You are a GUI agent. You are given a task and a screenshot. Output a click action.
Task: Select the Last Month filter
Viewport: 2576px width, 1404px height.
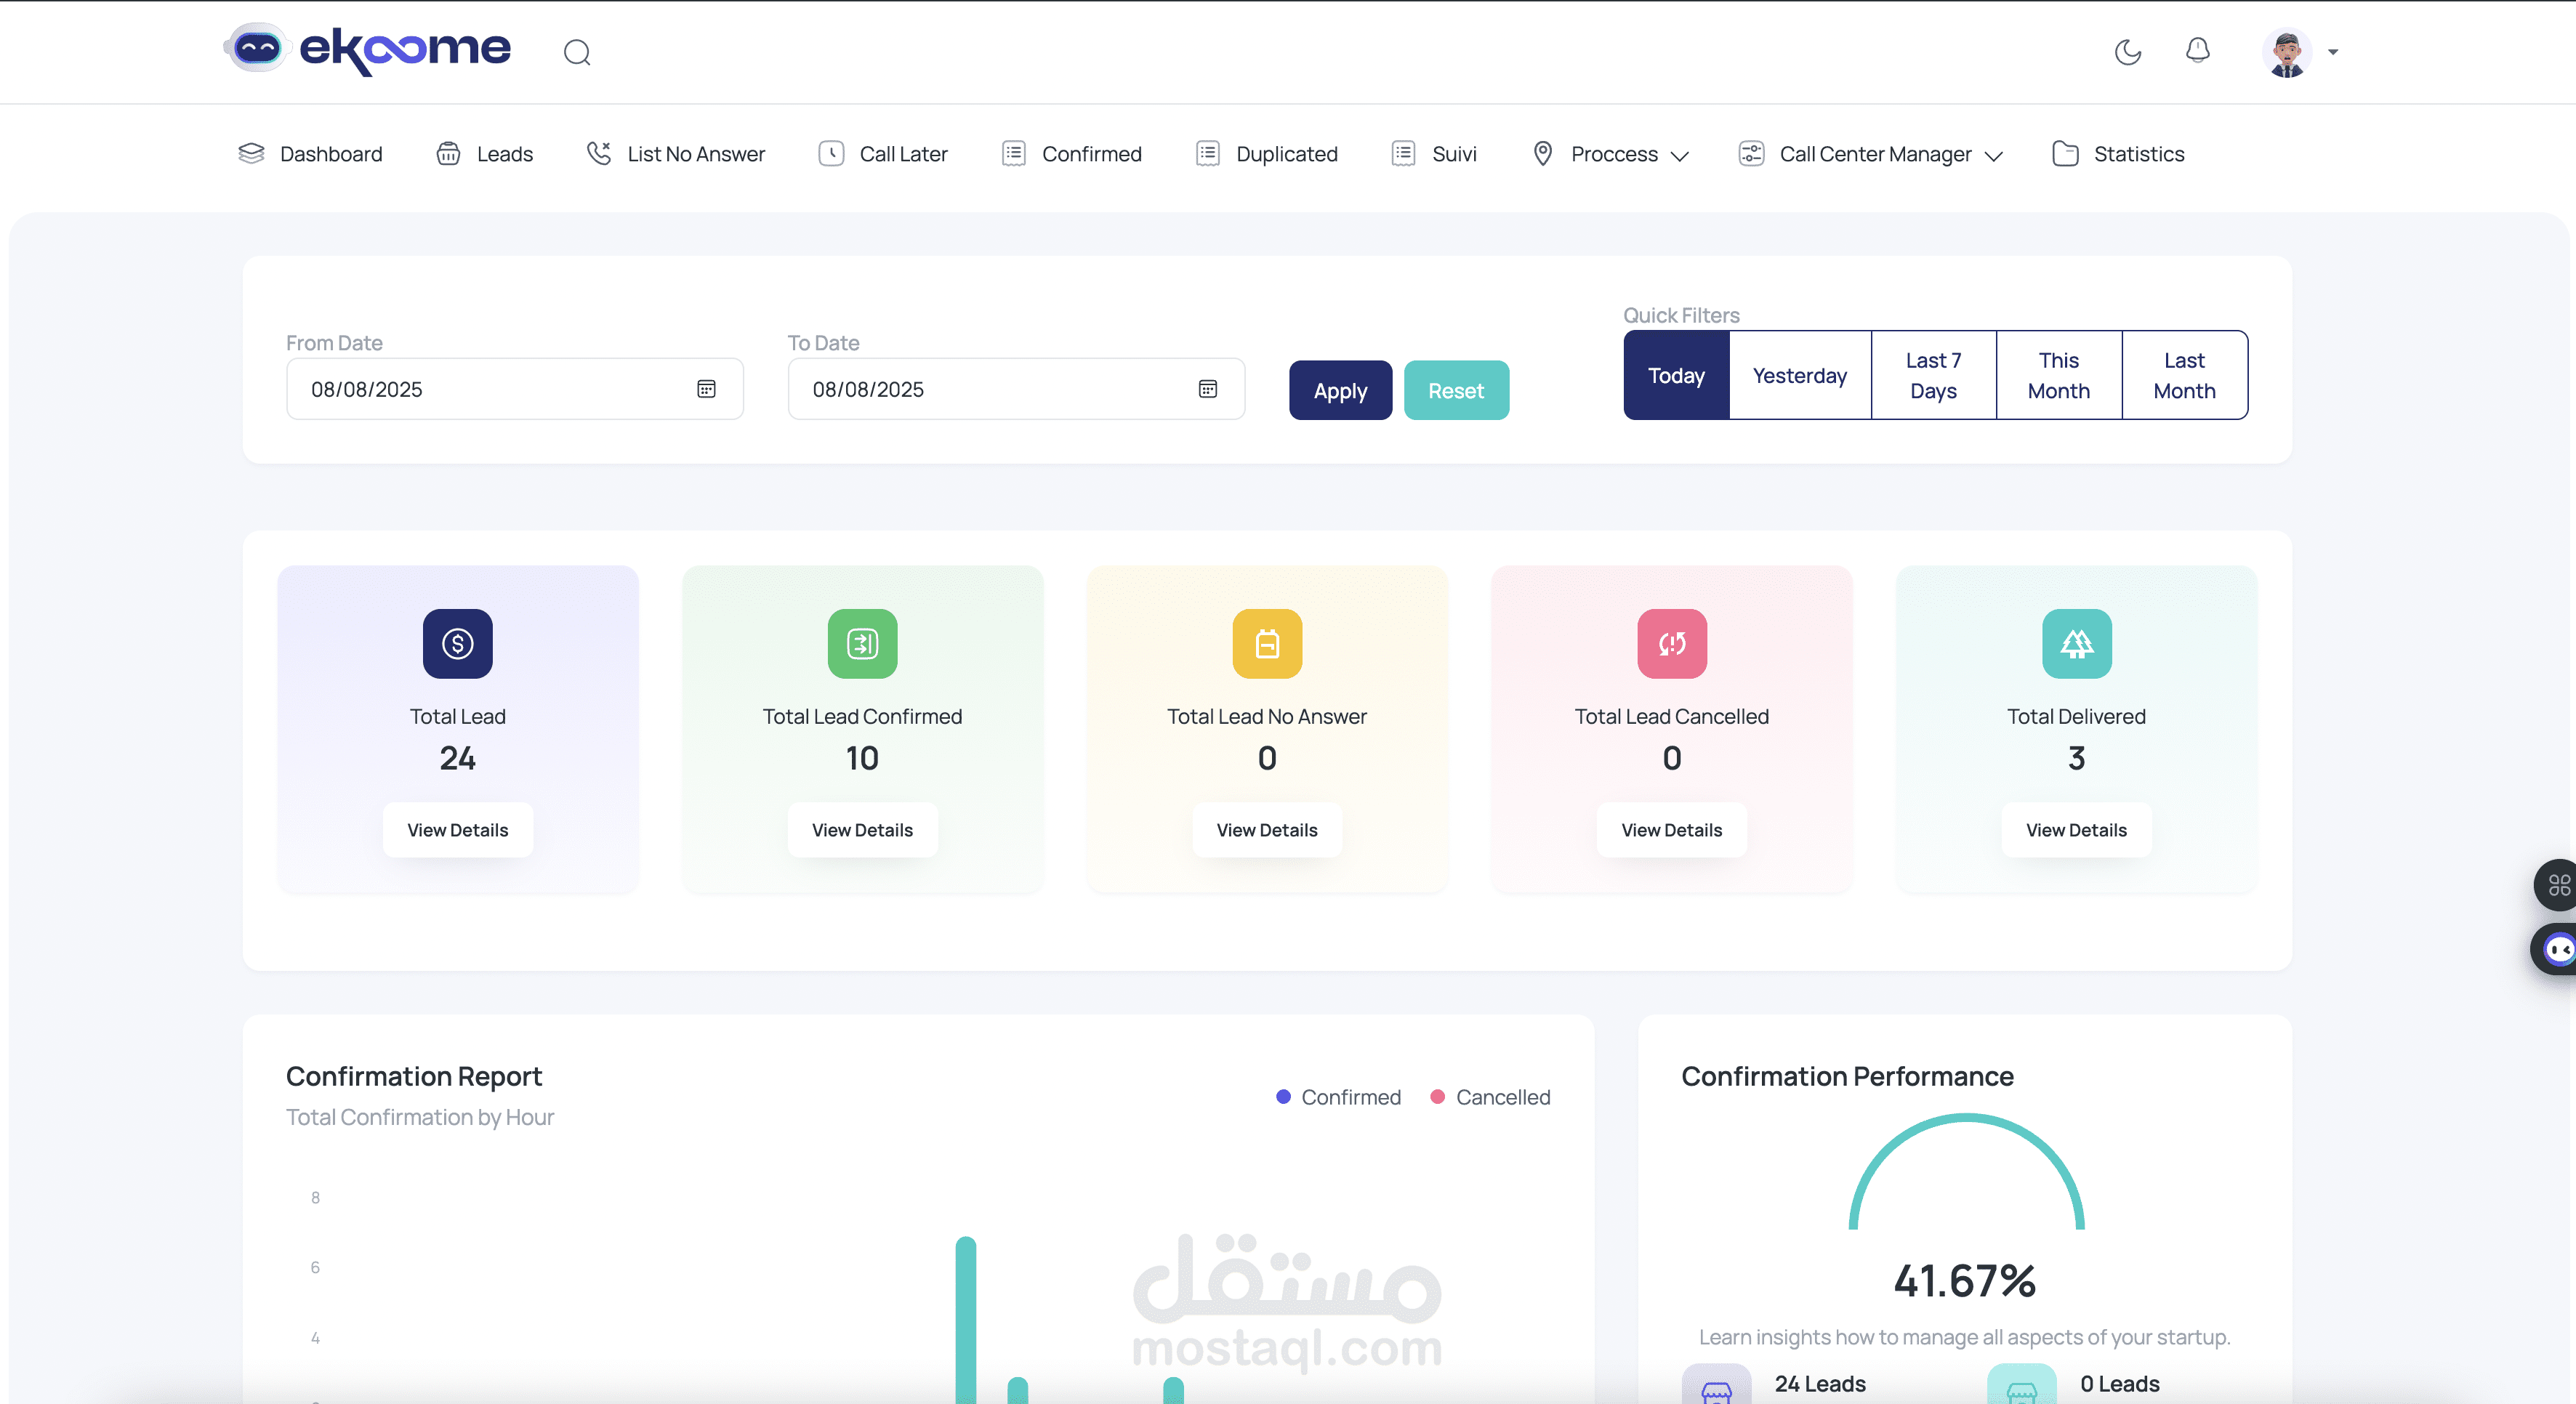click(x=2185, y=375)
